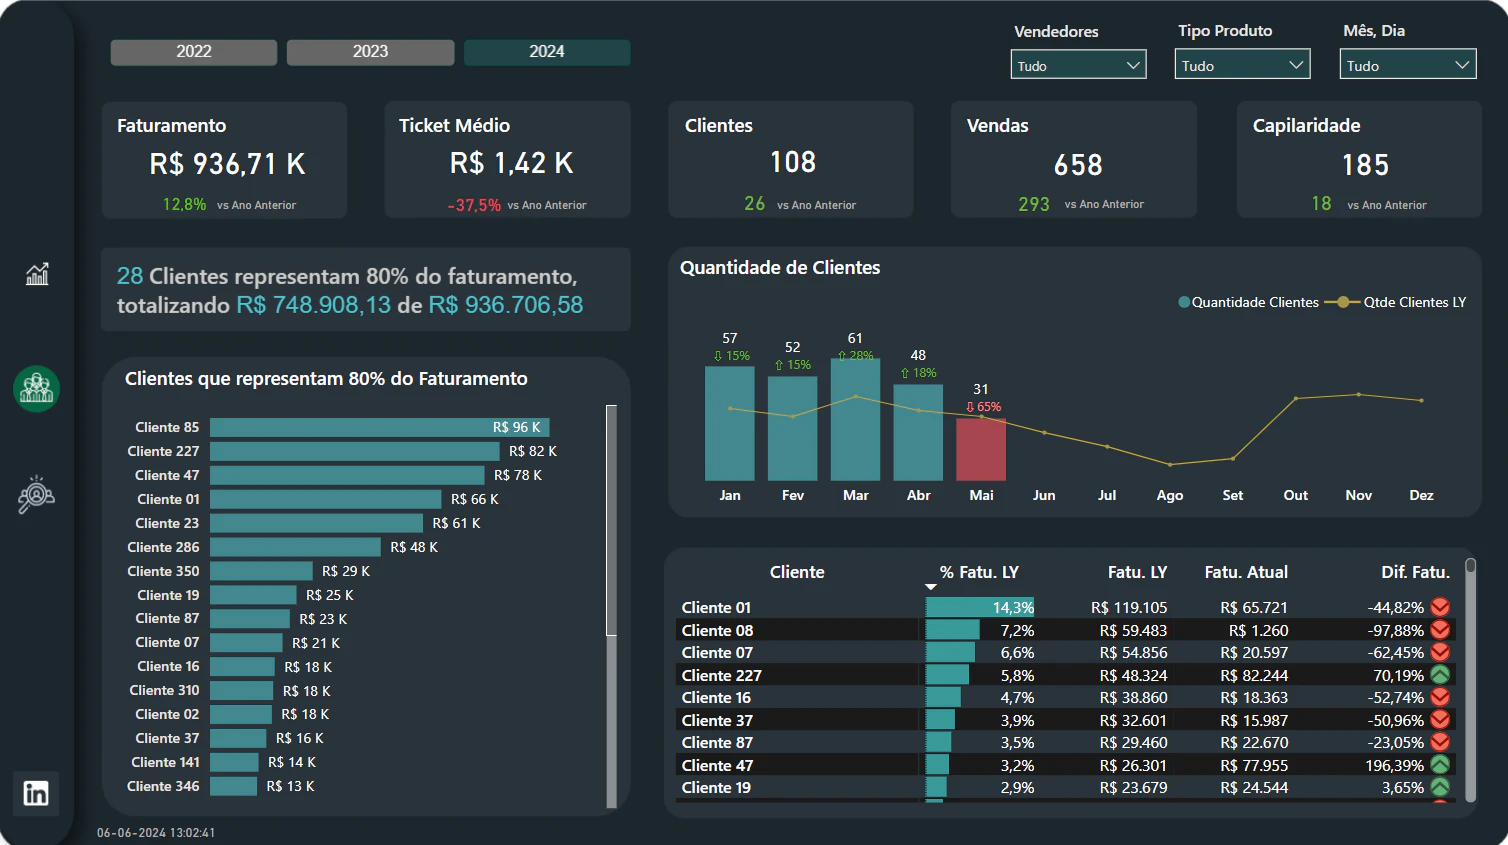Click the Cliente 227 name in the table
The height and width of the screenshot is (845, 1508).
722,675
